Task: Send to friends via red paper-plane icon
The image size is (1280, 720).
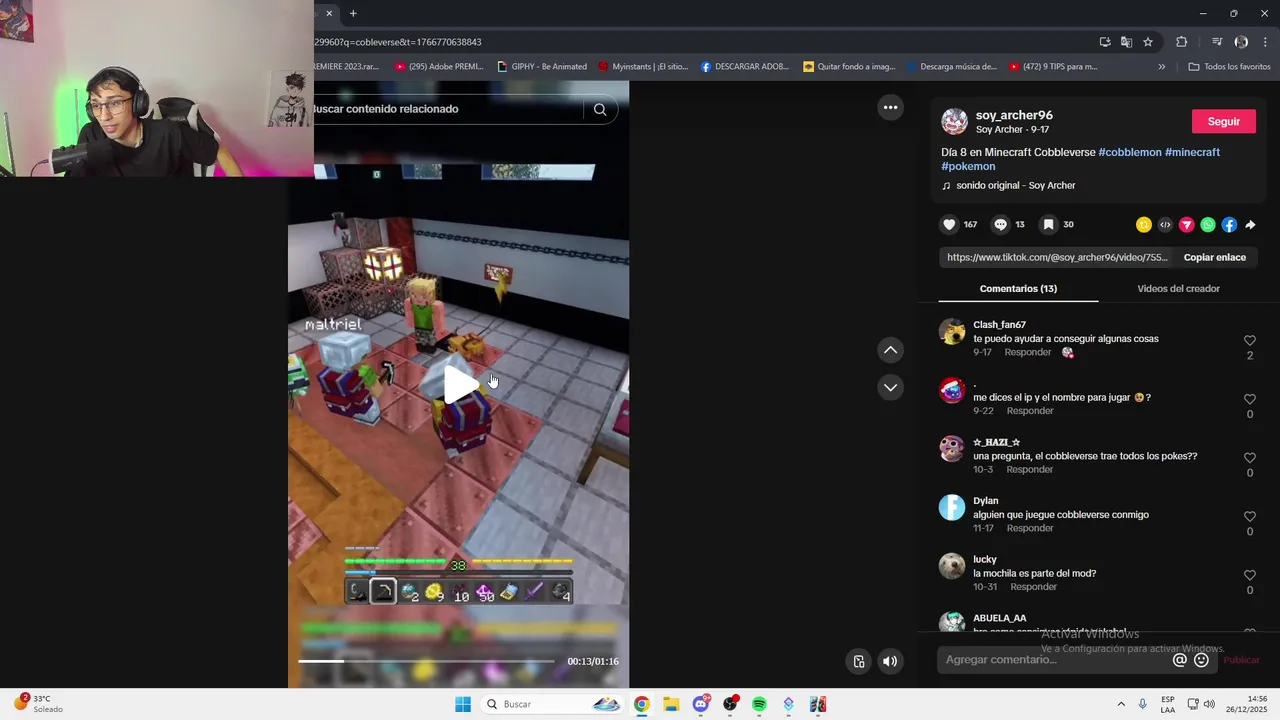Action: click(1187, 225)
